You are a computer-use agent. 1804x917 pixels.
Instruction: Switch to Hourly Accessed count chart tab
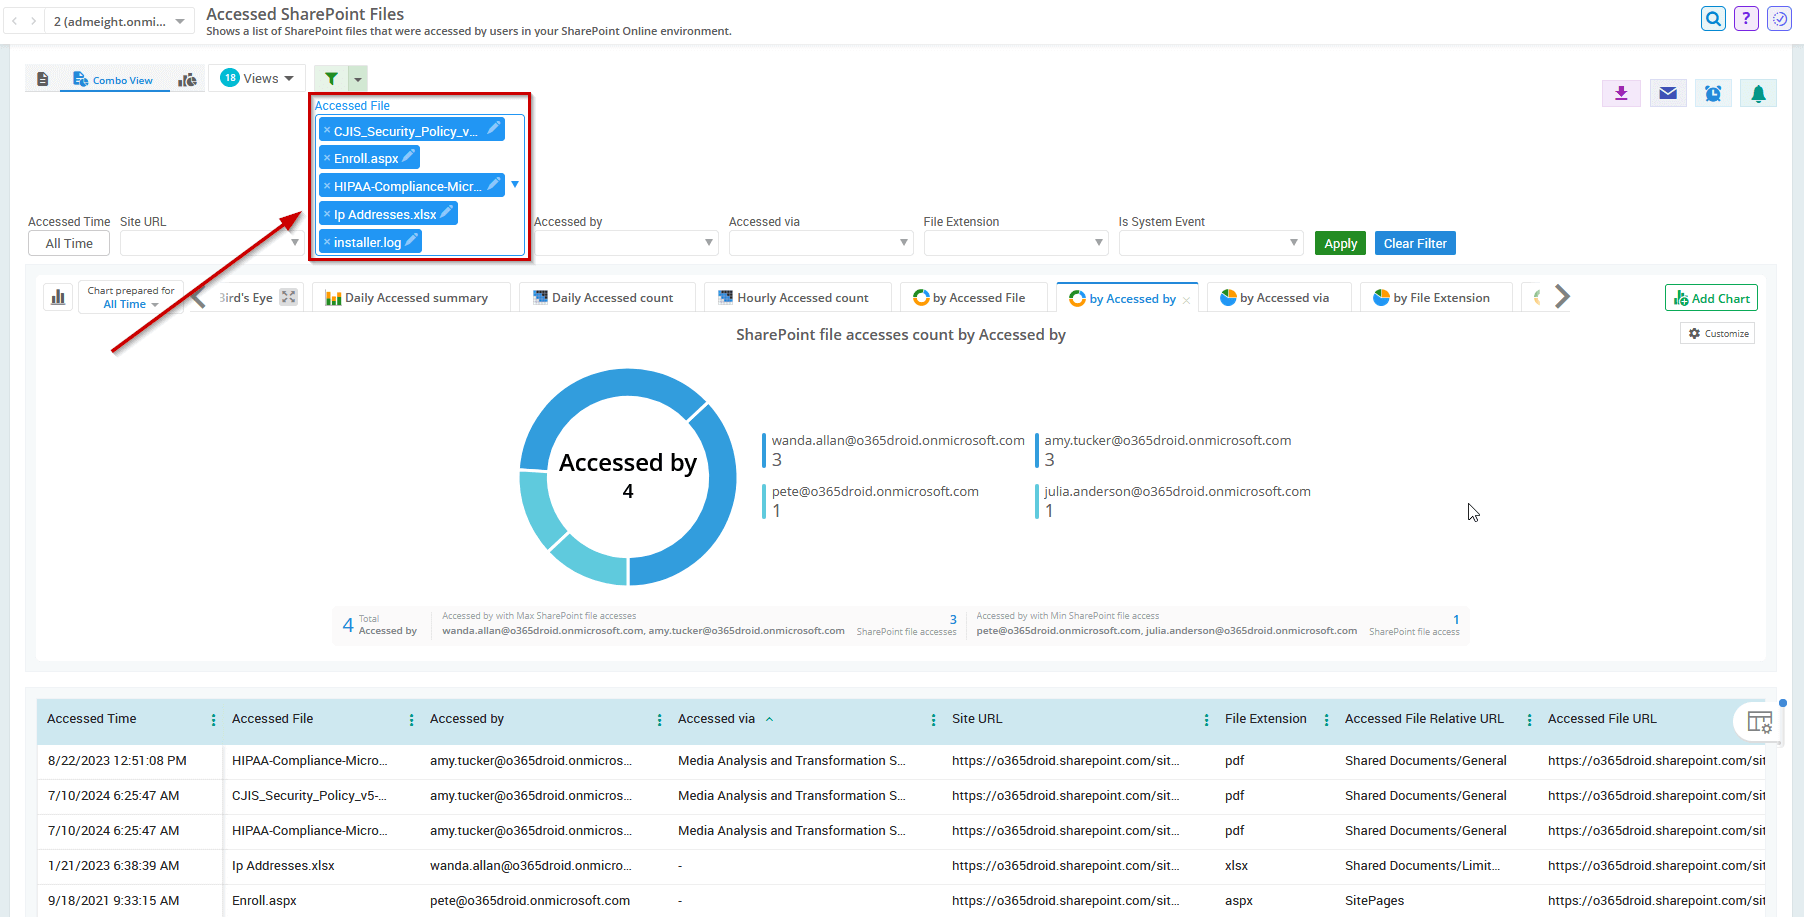pos(796,297)
